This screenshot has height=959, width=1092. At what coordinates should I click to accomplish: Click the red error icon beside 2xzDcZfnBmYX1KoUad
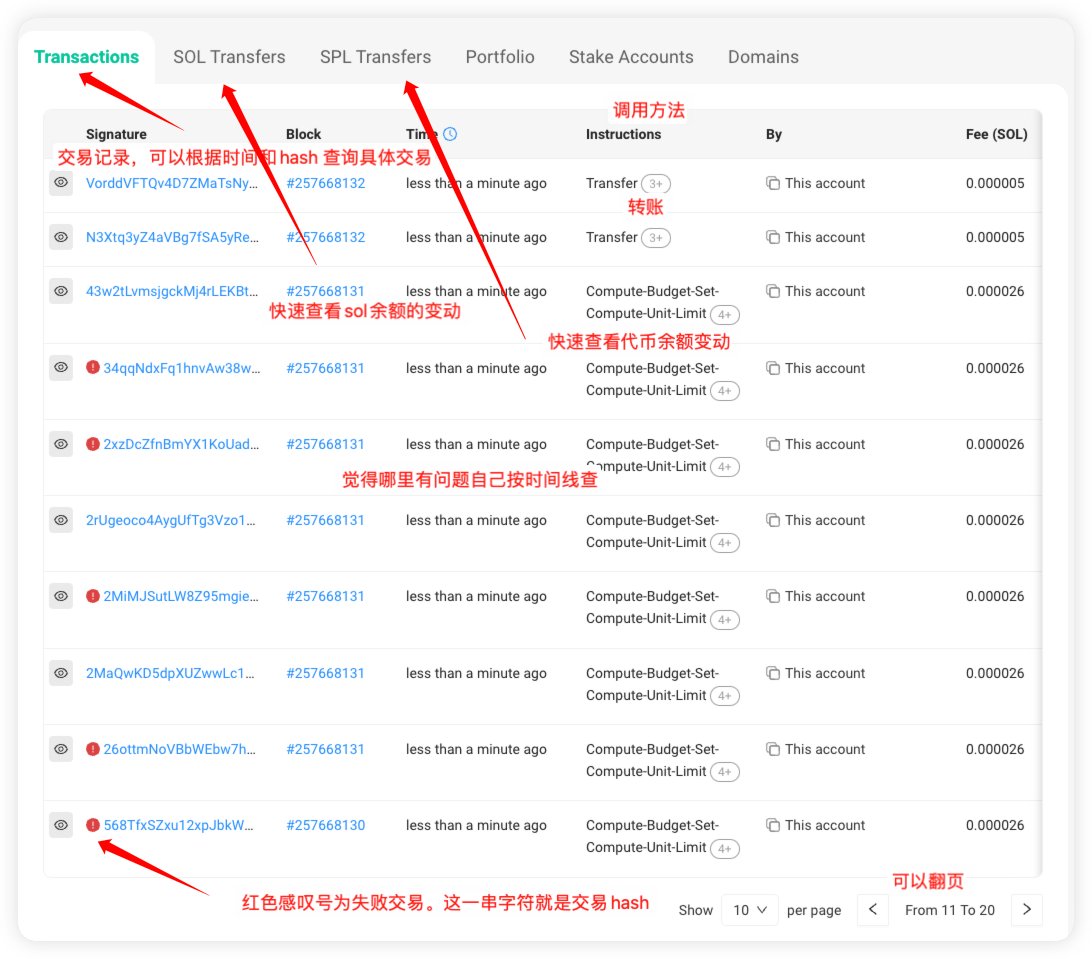[92, 444]
